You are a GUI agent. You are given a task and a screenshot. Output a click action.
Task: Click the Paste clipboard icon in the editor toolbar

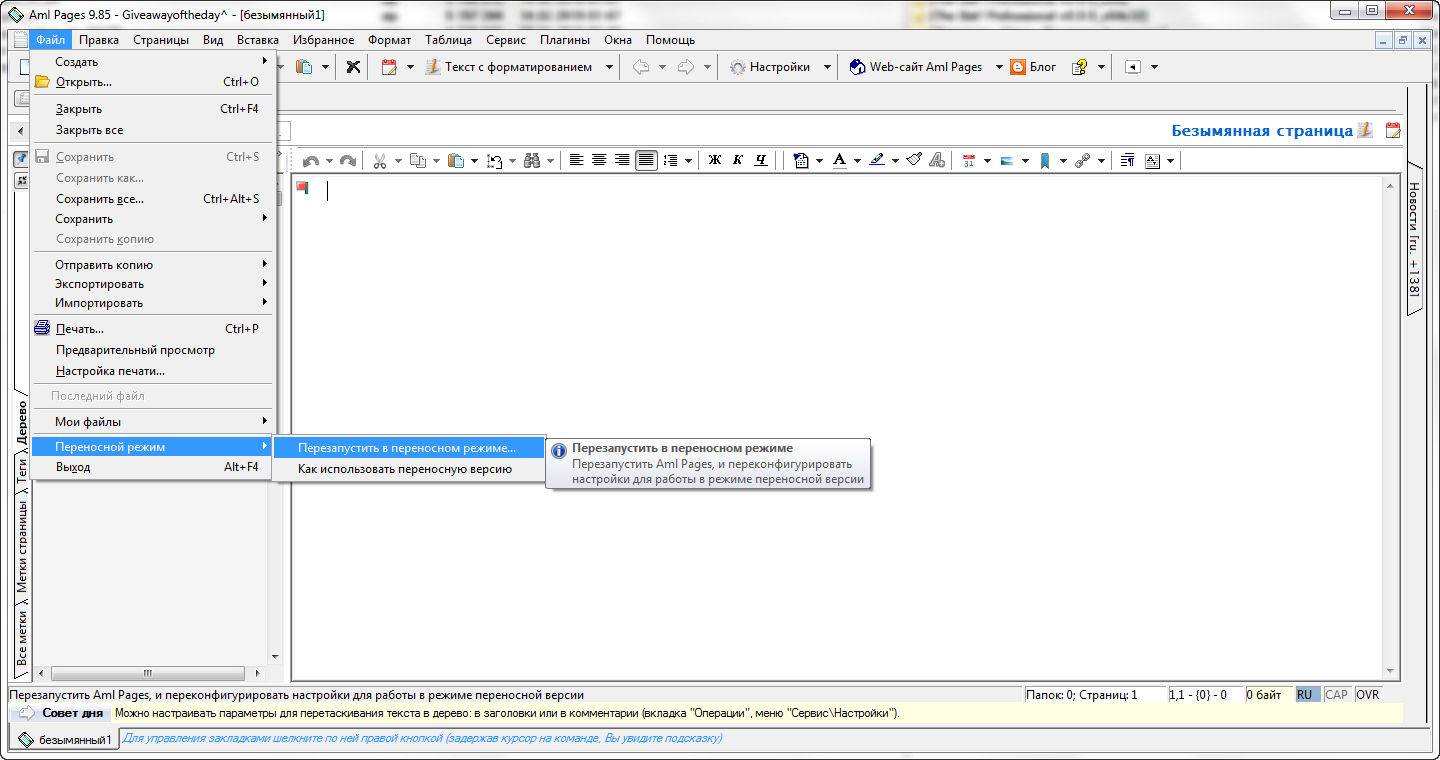tap(456, 160)
